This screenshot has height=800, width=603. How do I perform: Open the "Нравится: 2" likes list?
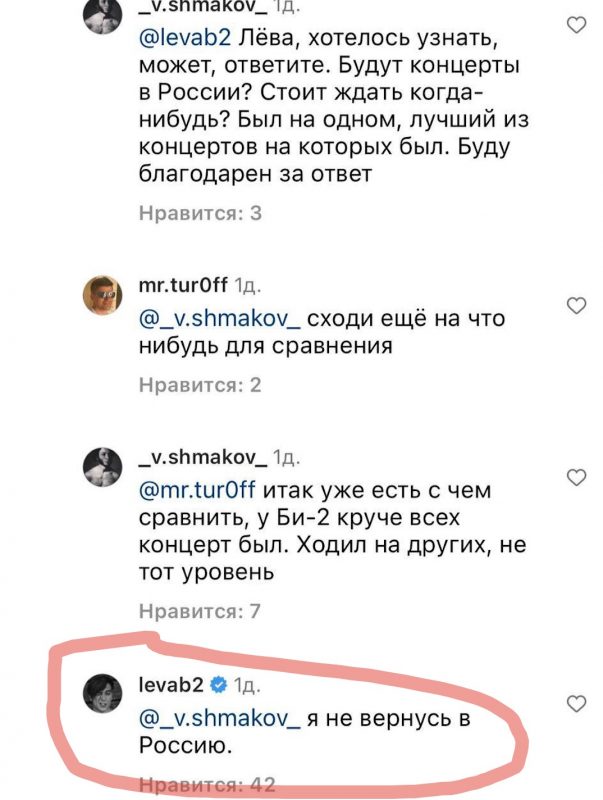pos(200,385)
